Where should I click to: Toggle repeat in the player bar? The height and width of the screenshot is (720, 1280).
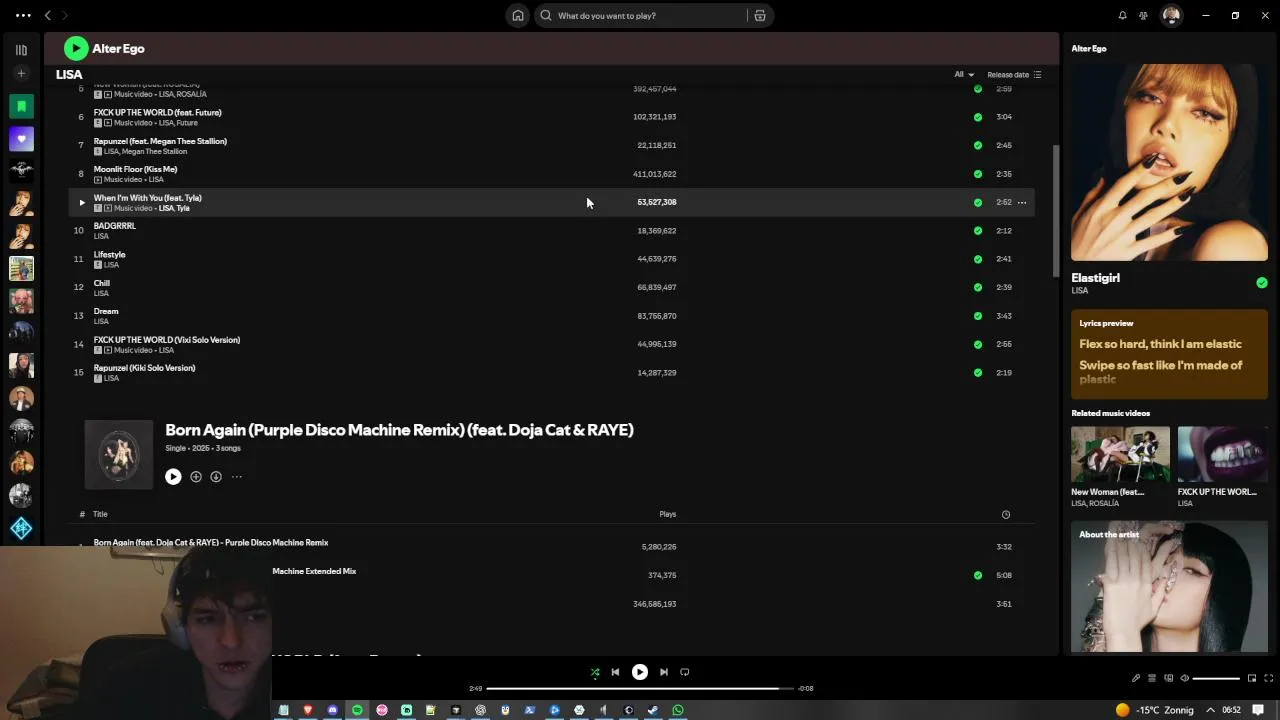(685, 672)
